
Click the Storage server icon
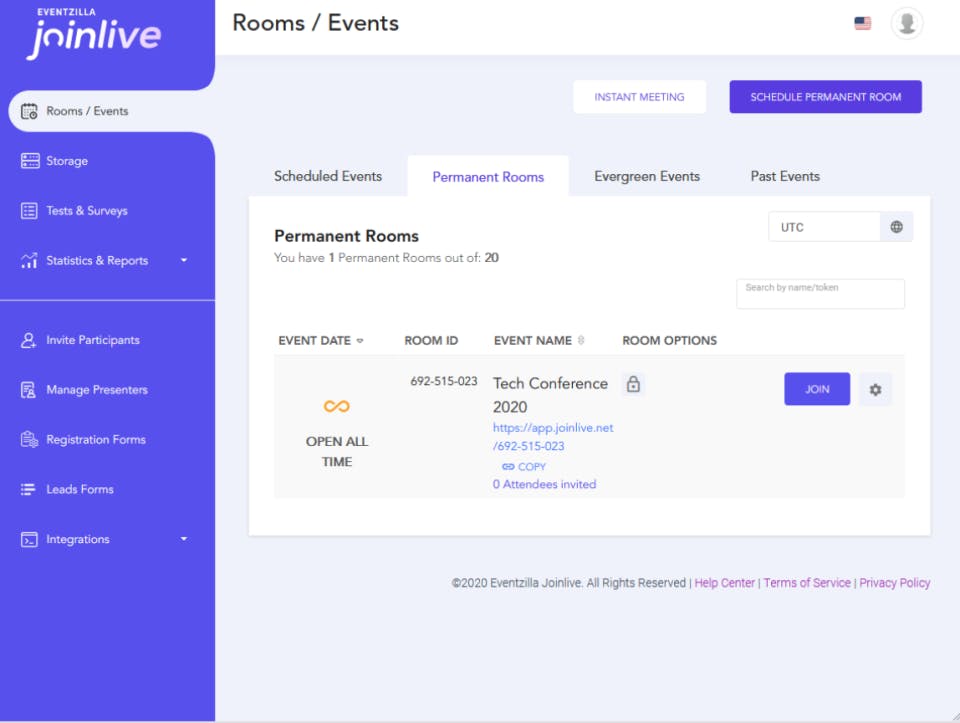[x=29, y=161]
